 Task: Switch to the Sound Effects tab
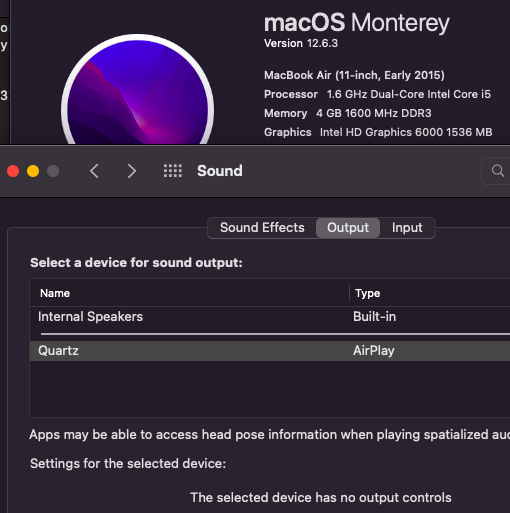pos(262,228)
